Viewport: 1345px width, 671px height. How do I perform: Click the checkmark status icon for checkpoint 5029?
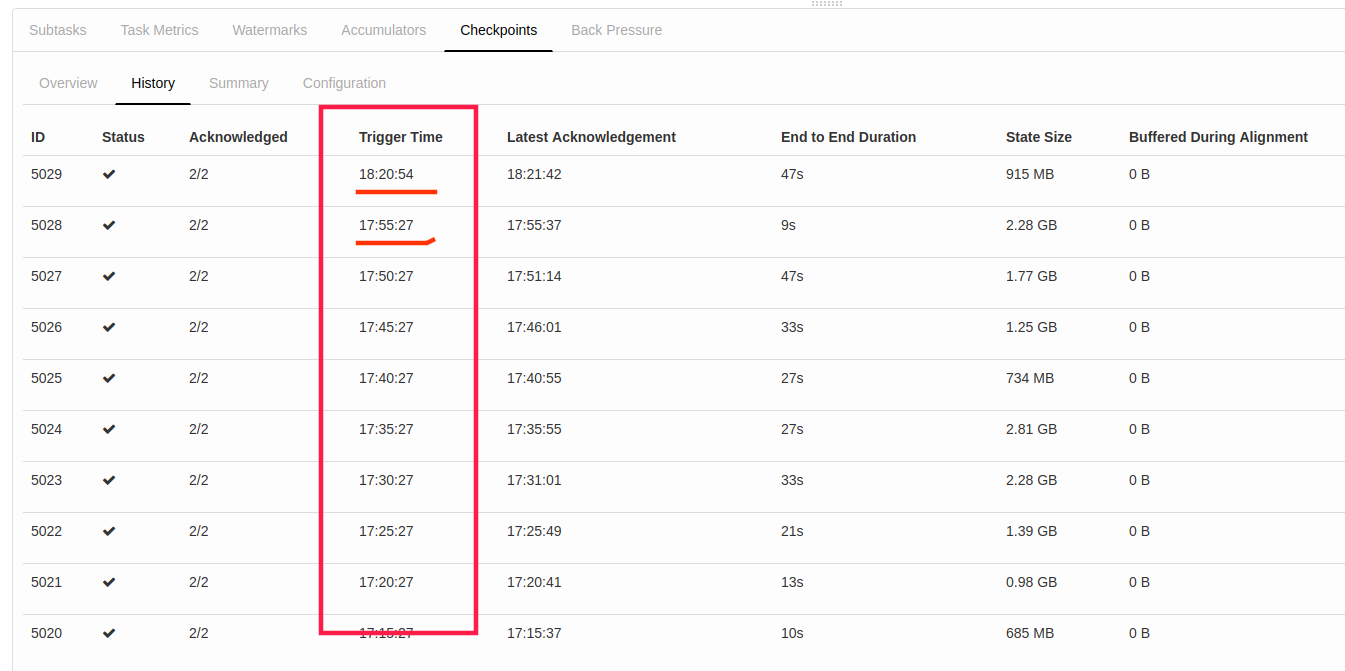coord(109,174)
